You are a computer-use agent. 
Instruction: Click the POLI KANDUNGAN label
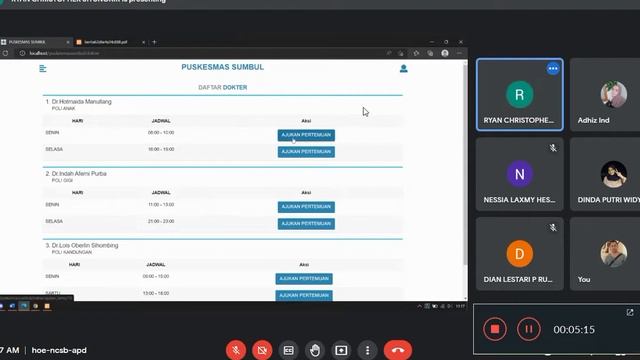tap(72, 252)
